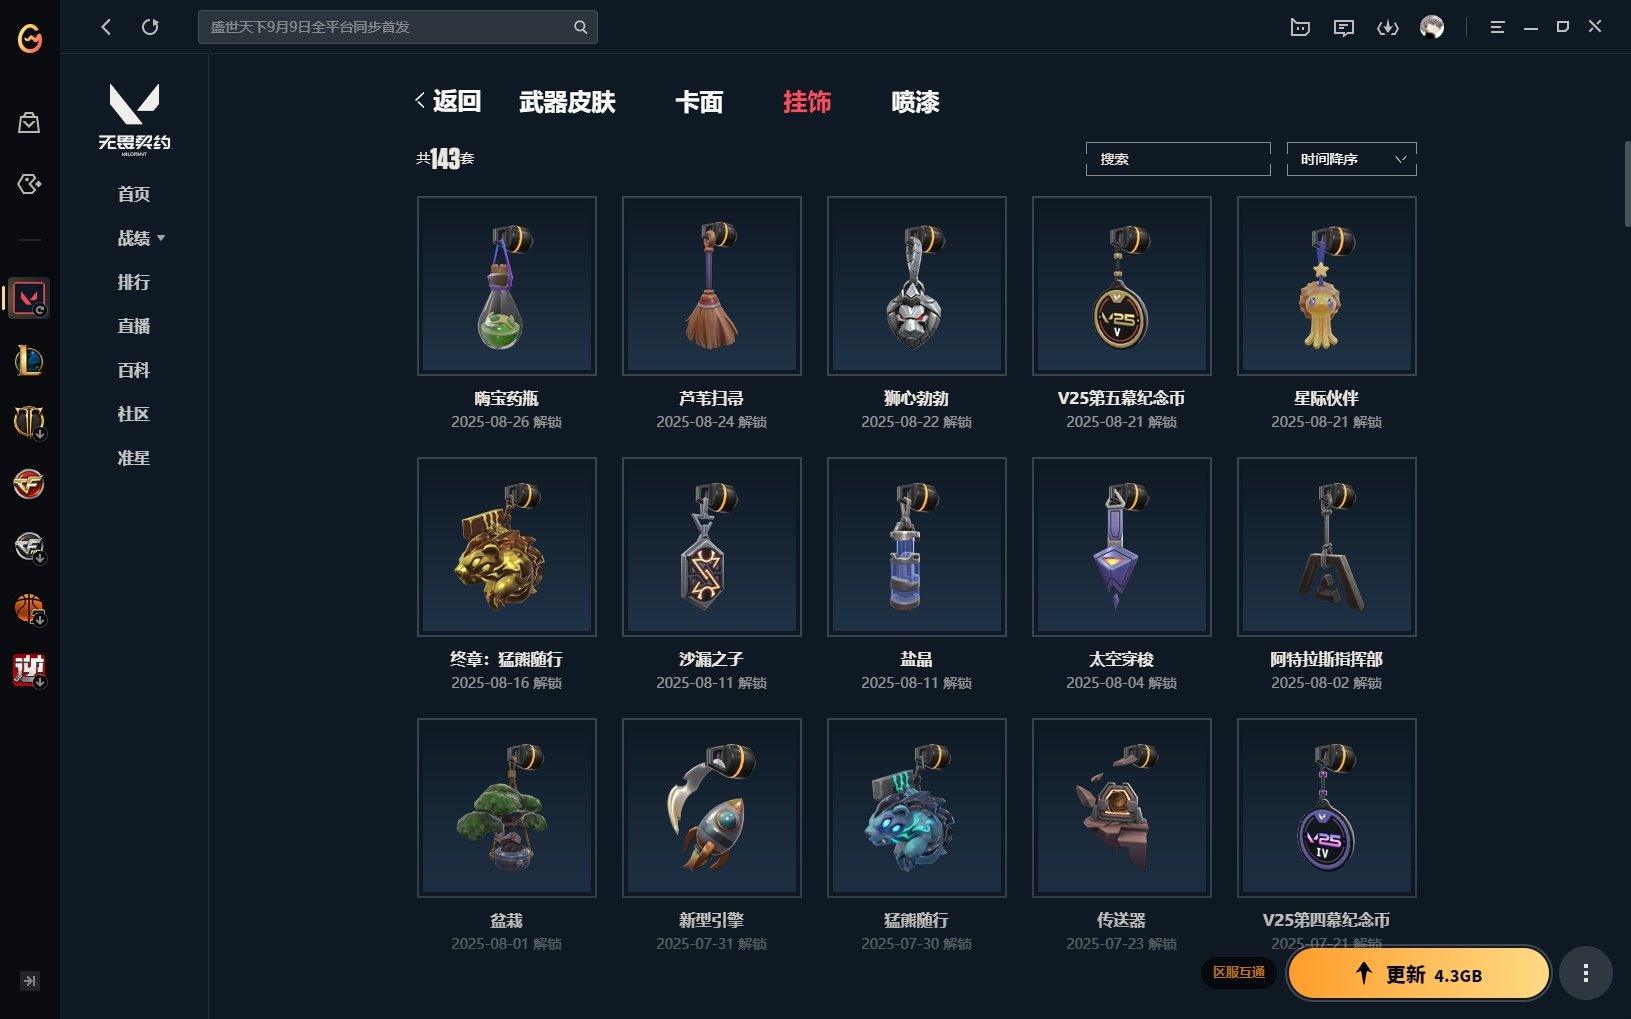The image size is (1631, 1019).
Task: Open 社区 in left navigation
Action: [134, 414]
